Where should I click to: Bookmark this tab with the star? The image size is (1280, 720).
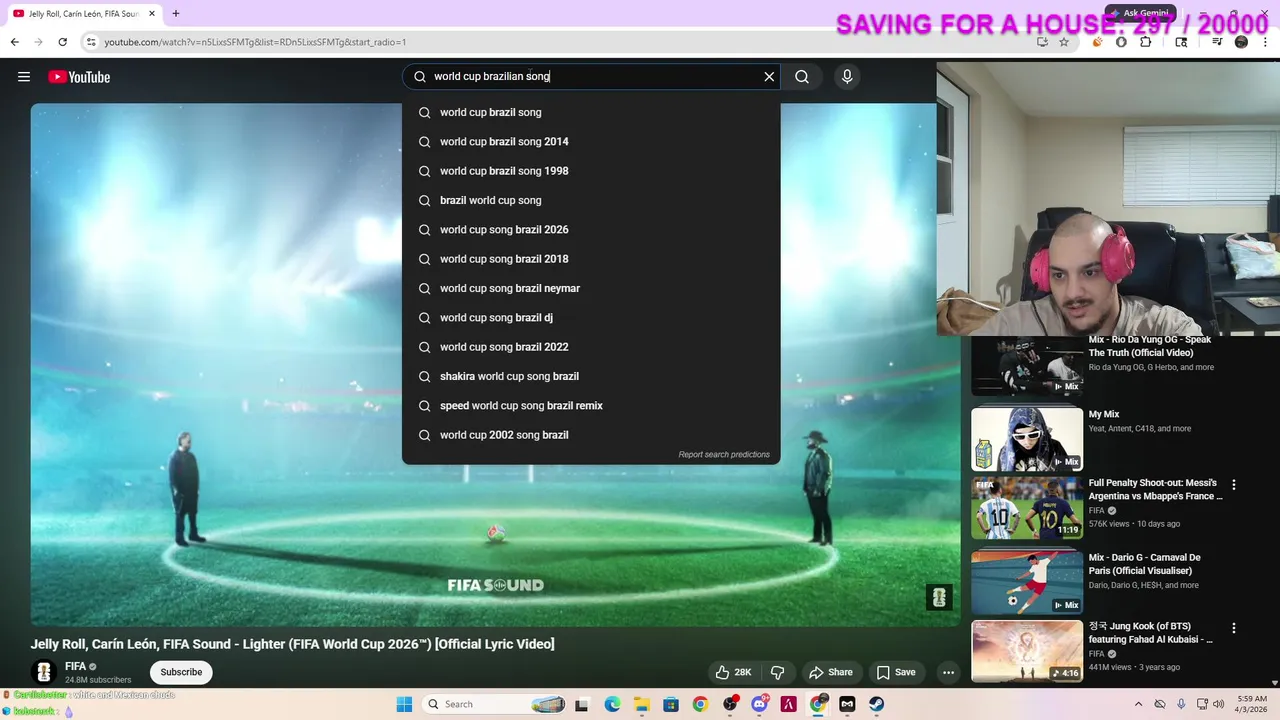pos(1064,42)
